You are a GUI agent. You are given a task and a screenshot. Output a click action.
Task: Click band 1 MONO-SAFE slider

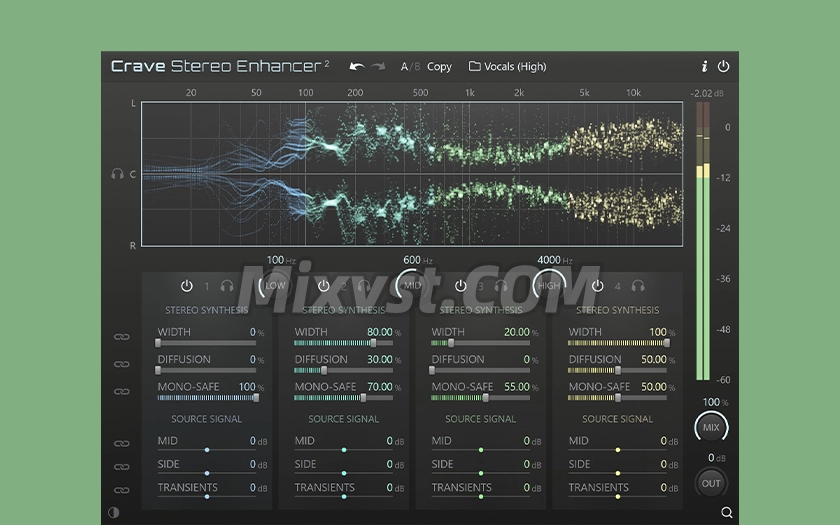point(208,398)
